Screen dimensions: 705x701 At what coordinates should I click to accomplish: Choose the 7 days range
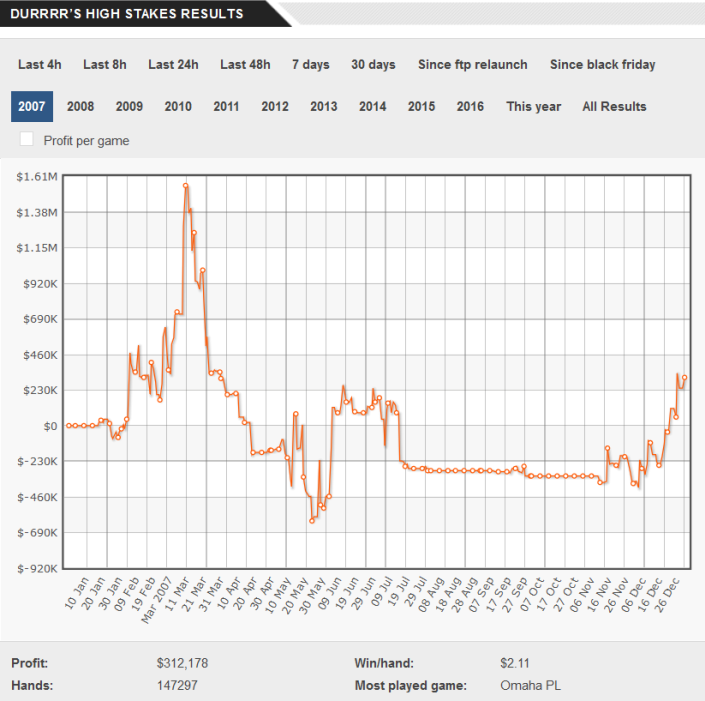(310, 64)
